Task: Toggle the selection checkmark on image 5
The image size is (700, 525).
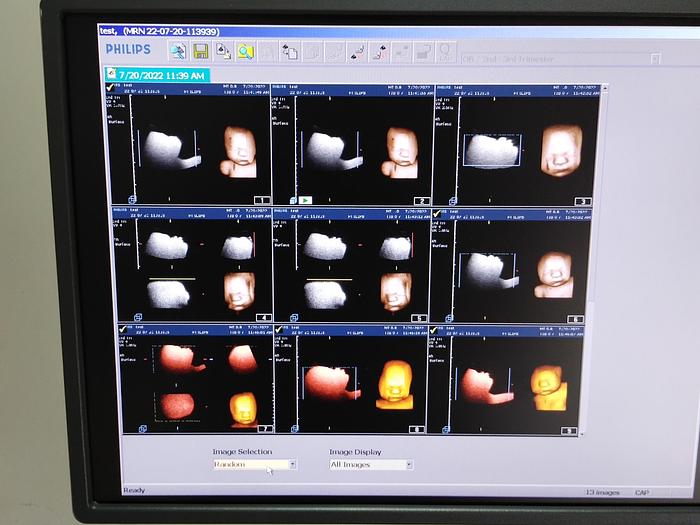Action: pyautogui.click(x=280, y=212)
